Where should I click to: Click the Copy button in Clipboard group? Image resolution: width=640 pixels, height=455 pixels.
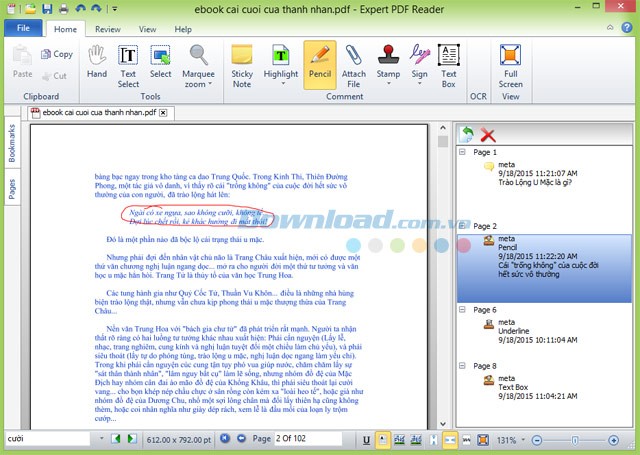57,54
